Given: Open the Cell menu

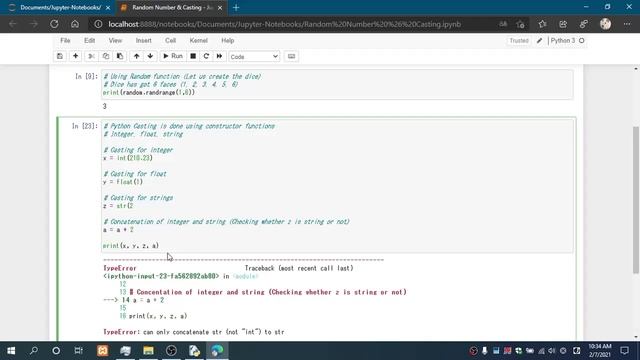Looking at the screenshot, I should [x=171, y=40].
